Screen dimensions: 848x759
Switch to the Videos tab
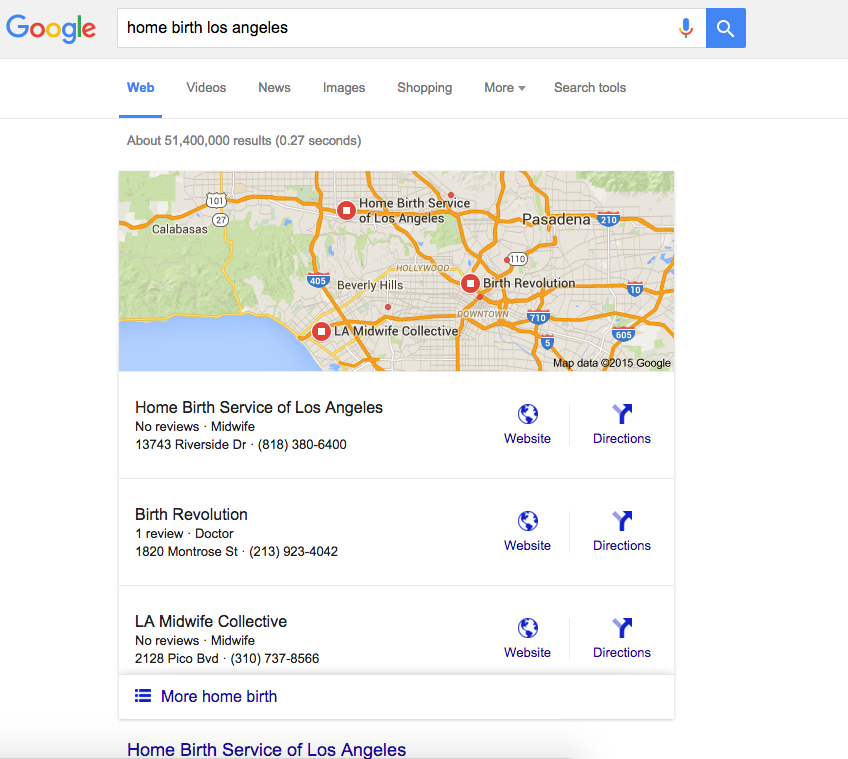(206, 88)
